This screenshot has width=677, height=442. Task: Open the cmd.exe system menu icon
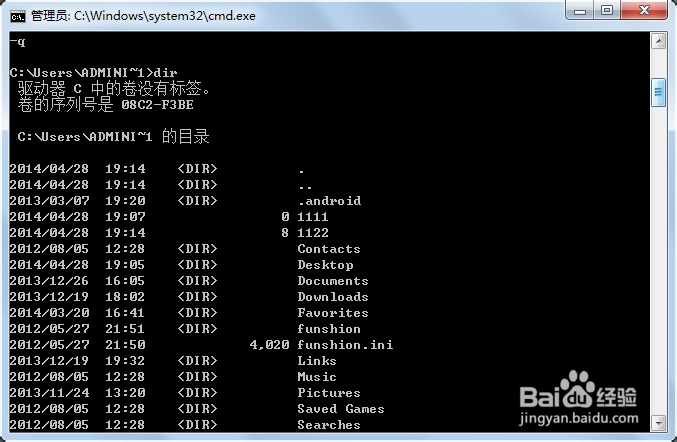pos(18,16)
